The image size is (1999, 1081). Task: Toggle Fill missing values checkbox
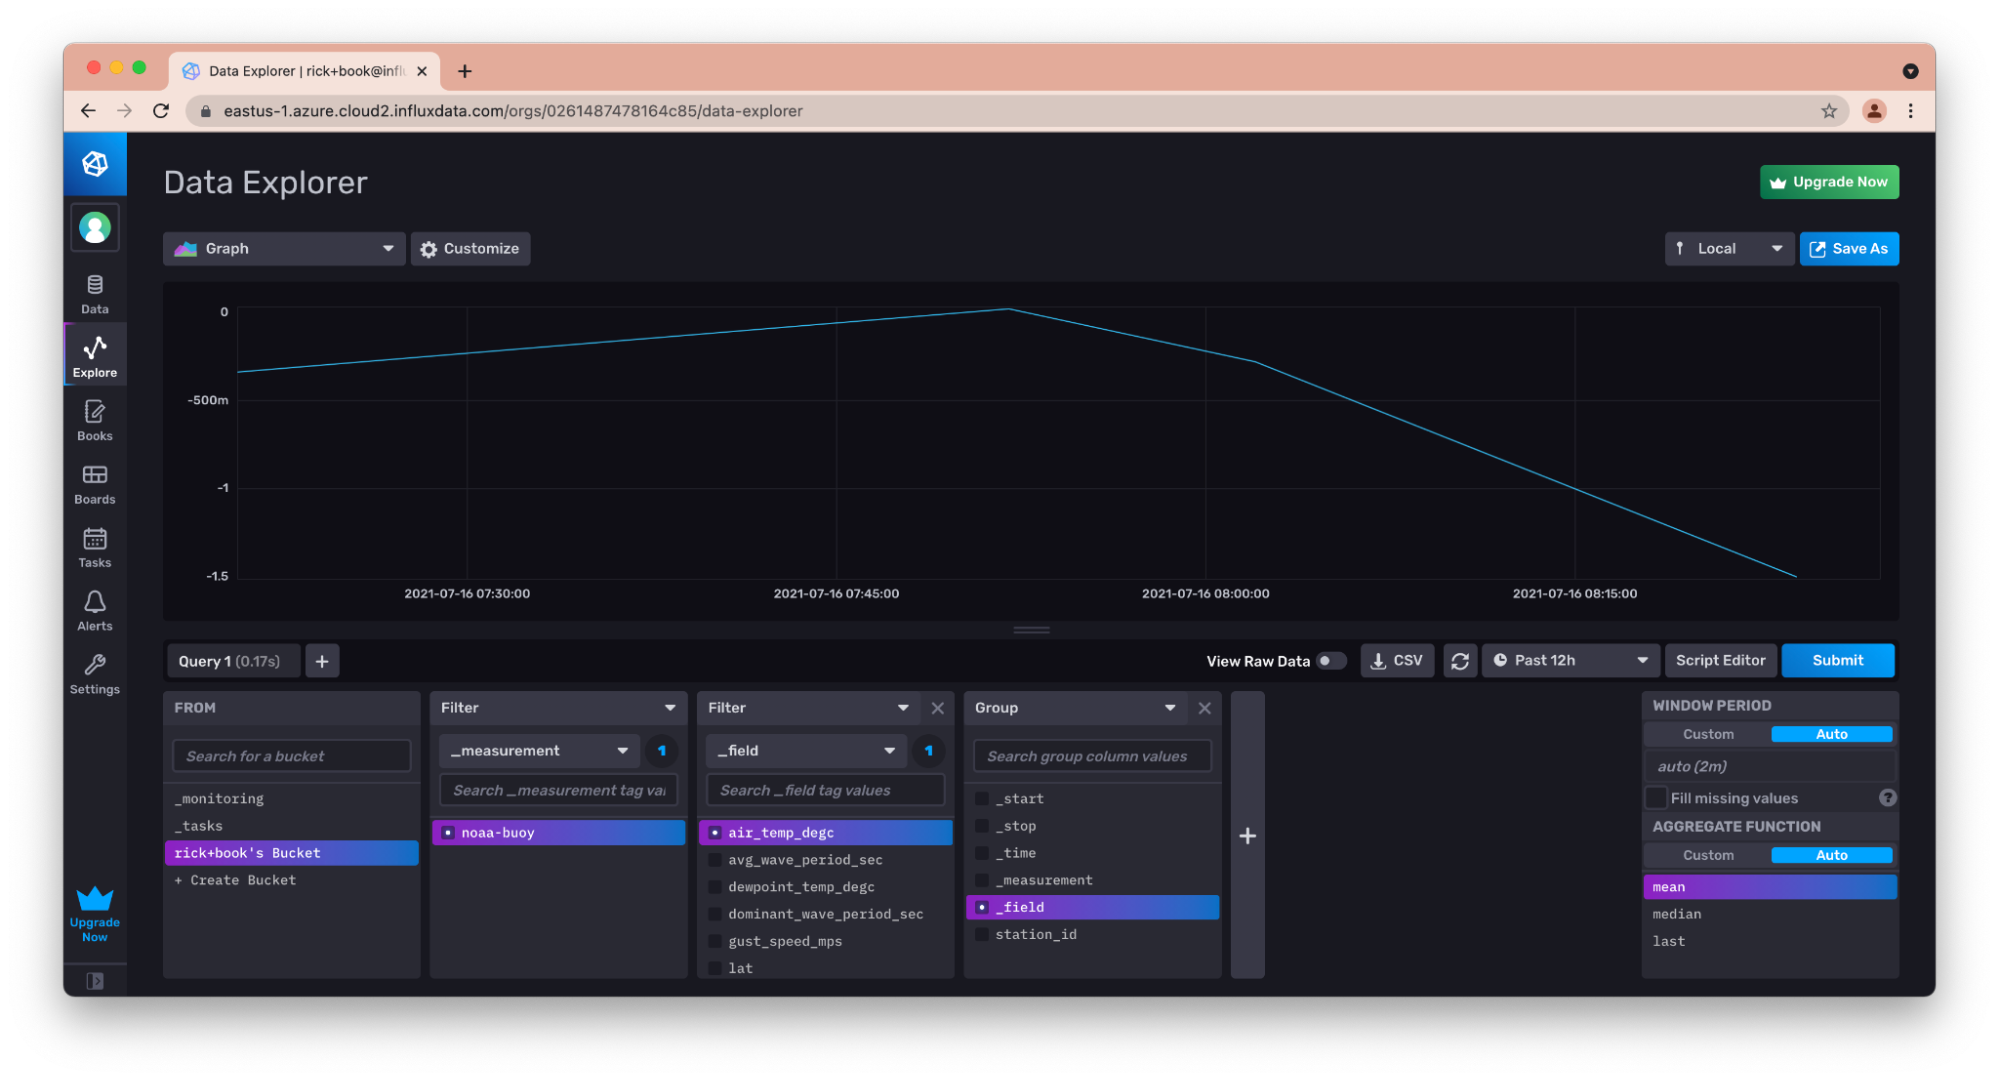click(x=1656, y=797)
